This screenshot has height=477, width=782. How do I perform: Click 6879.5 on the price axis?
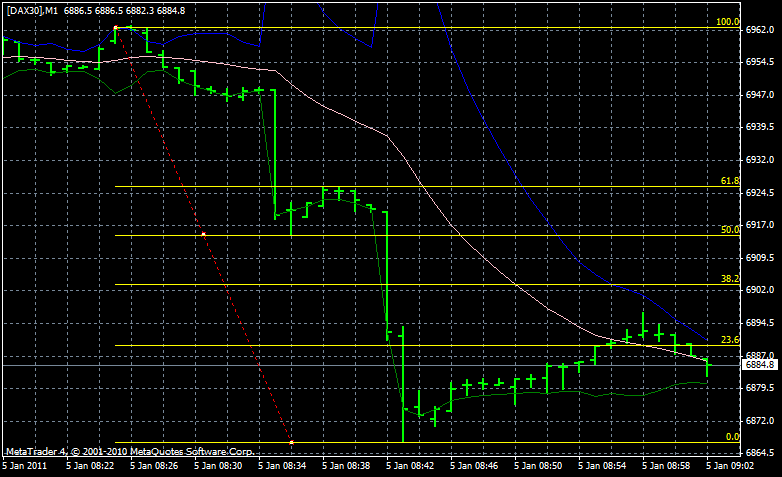point(760,388)
